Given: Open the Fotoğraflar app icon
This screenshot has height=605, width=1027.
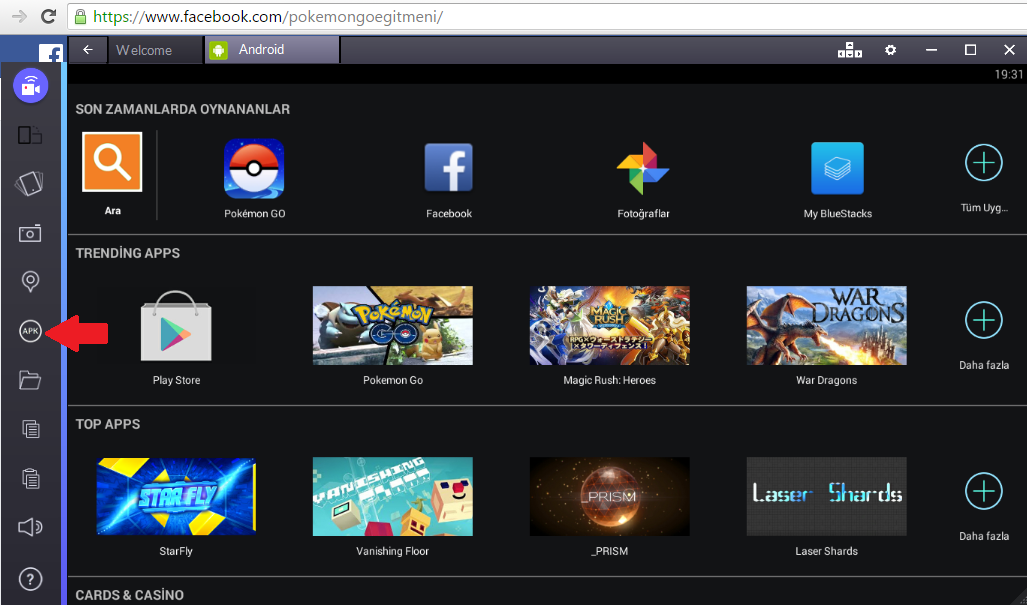Looking at the screenshot, I should (x=643, y=168).
